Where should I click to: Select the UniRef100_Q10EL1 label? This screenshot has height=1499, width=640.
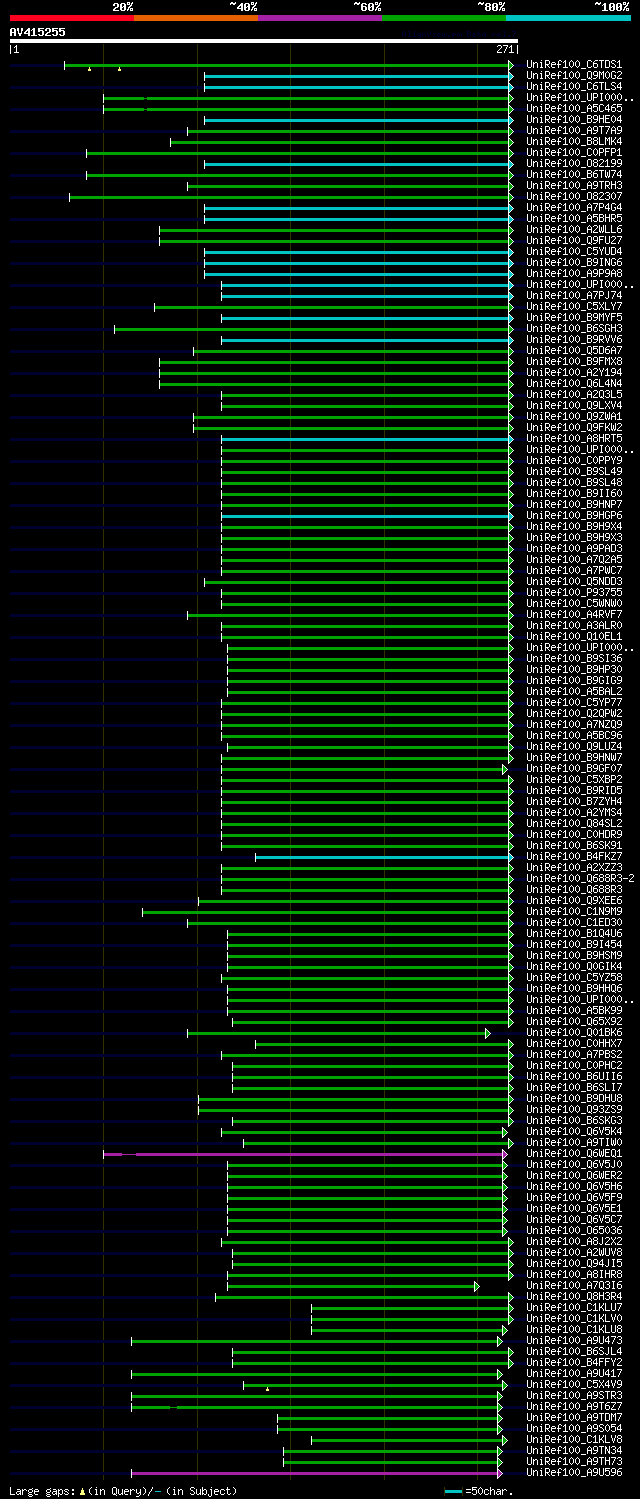573,637
